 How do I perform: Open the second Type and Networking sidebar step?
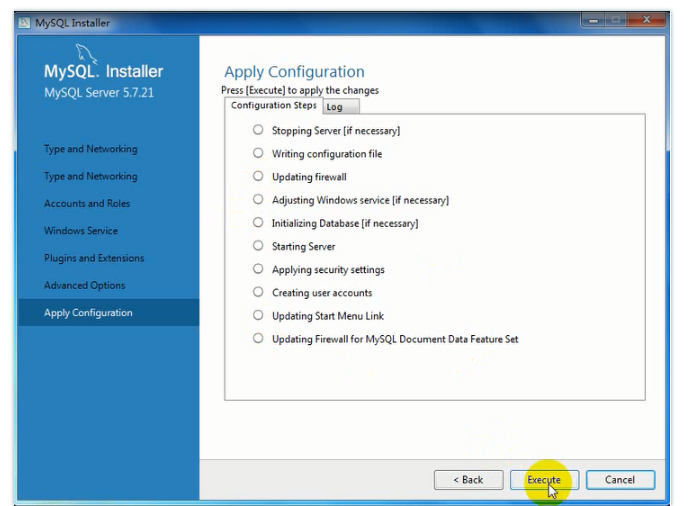click(91, 176)
